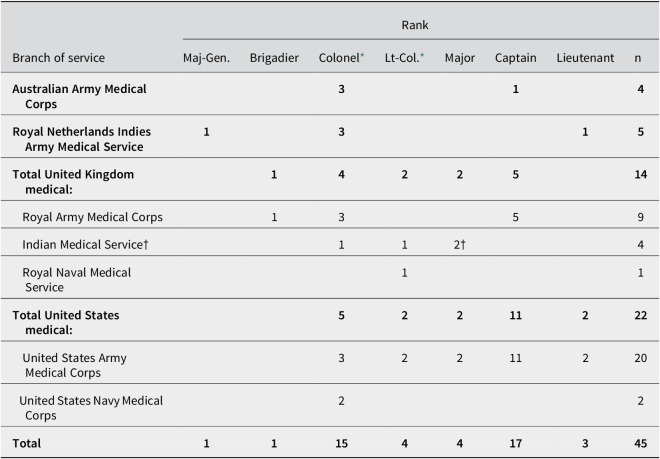Click the grand total value 45

tap(640, 443)
